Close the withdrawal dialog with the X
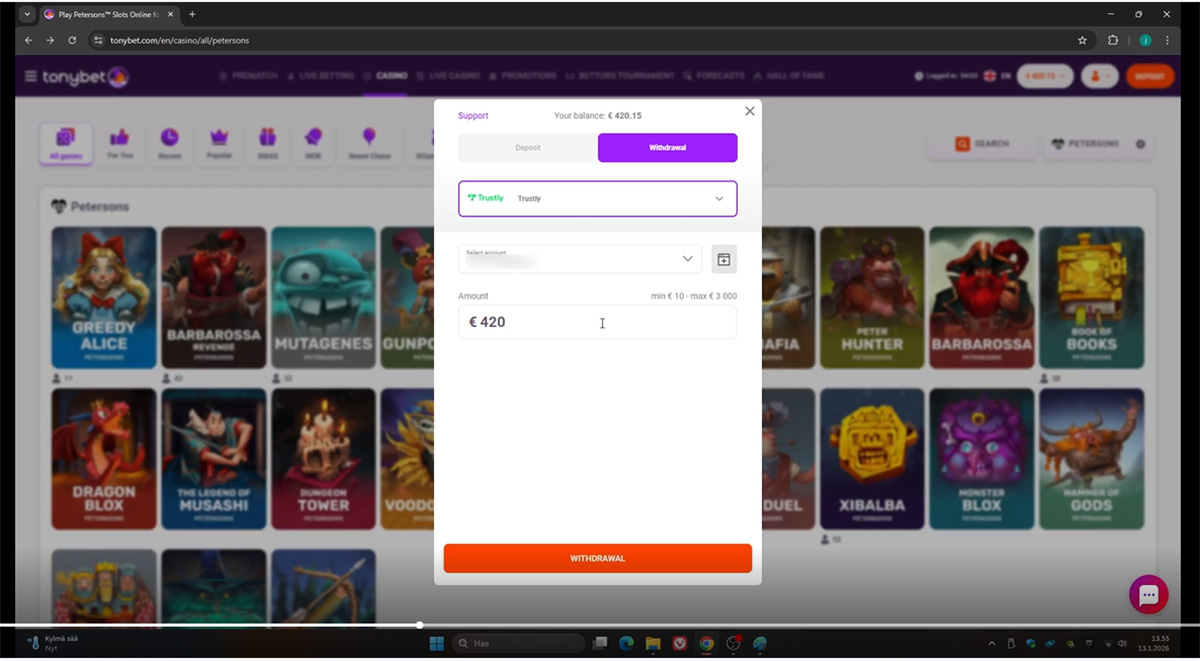Image resolution: width=1200 pixels, height=661 pixels. pos(750,111)
